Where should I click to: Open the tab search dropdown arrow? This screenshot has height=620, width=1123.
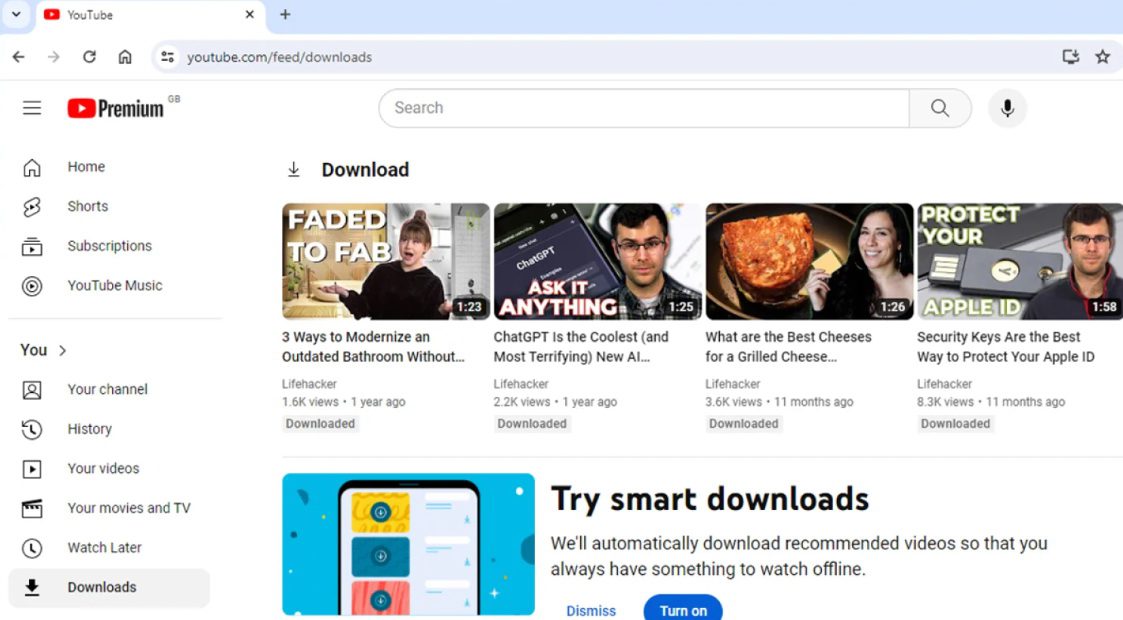click(16, 15)
